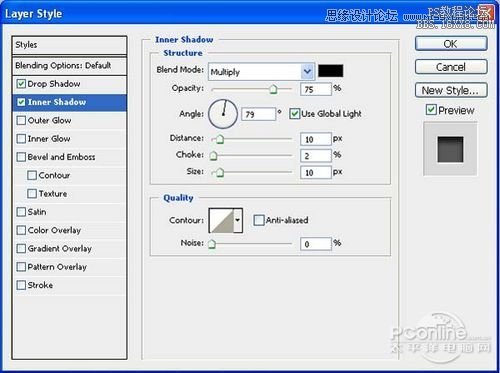Uncheck the Drop Shadow checkbox
Screen dimensions: 500x373
21,83
